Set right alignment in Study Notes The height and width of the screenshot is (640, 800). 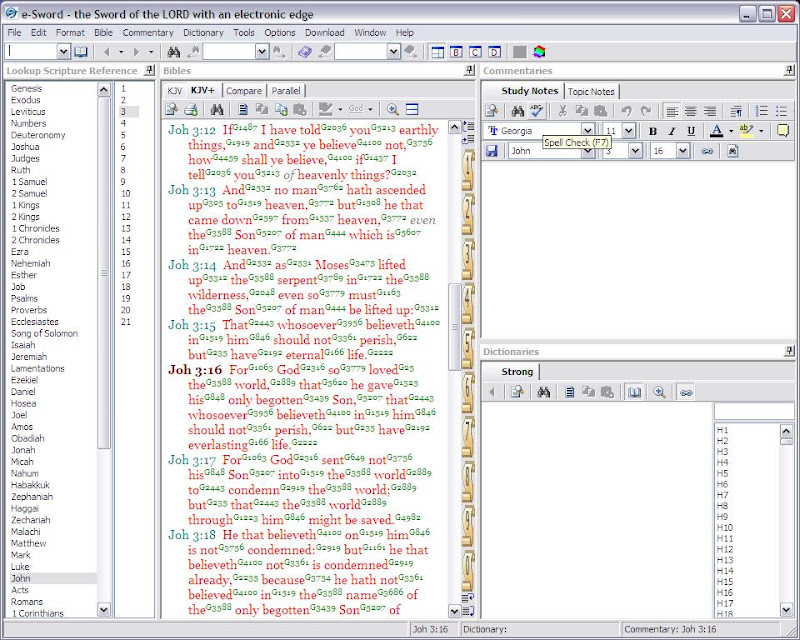pos(710,111)
